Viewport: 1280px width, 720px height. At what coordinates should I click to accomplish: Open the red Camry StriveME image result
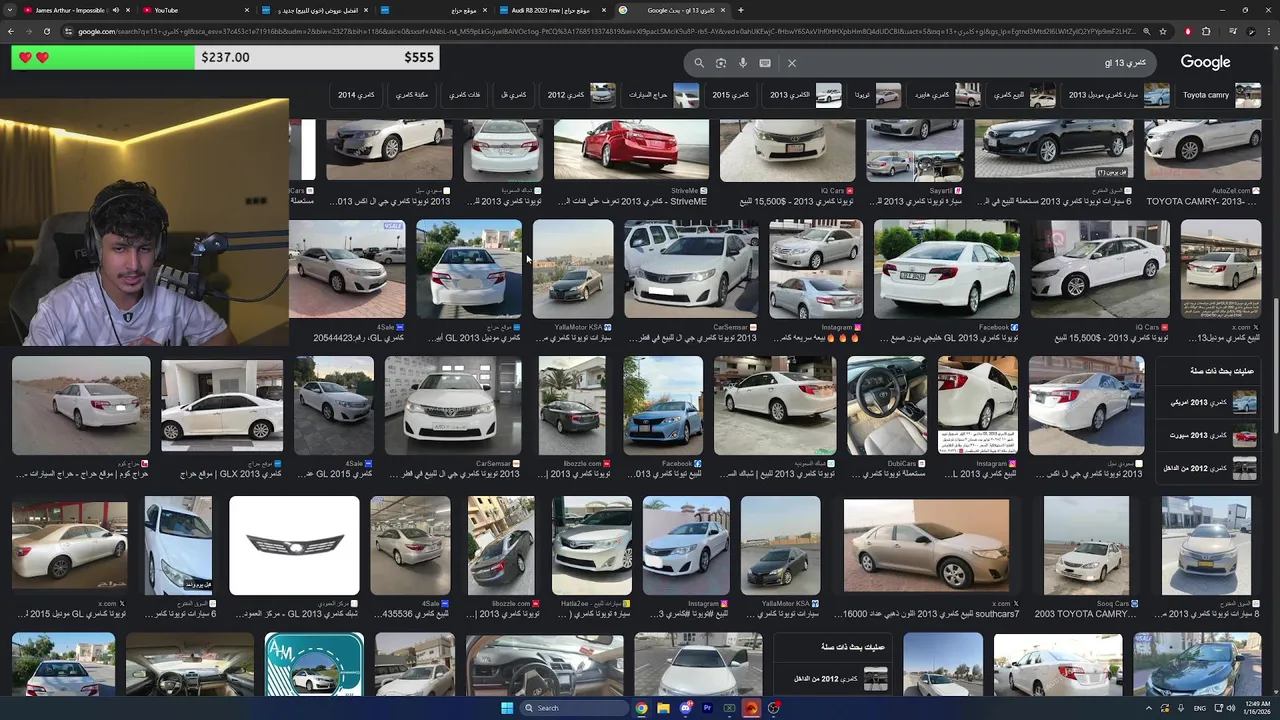[x=631, y=150]
